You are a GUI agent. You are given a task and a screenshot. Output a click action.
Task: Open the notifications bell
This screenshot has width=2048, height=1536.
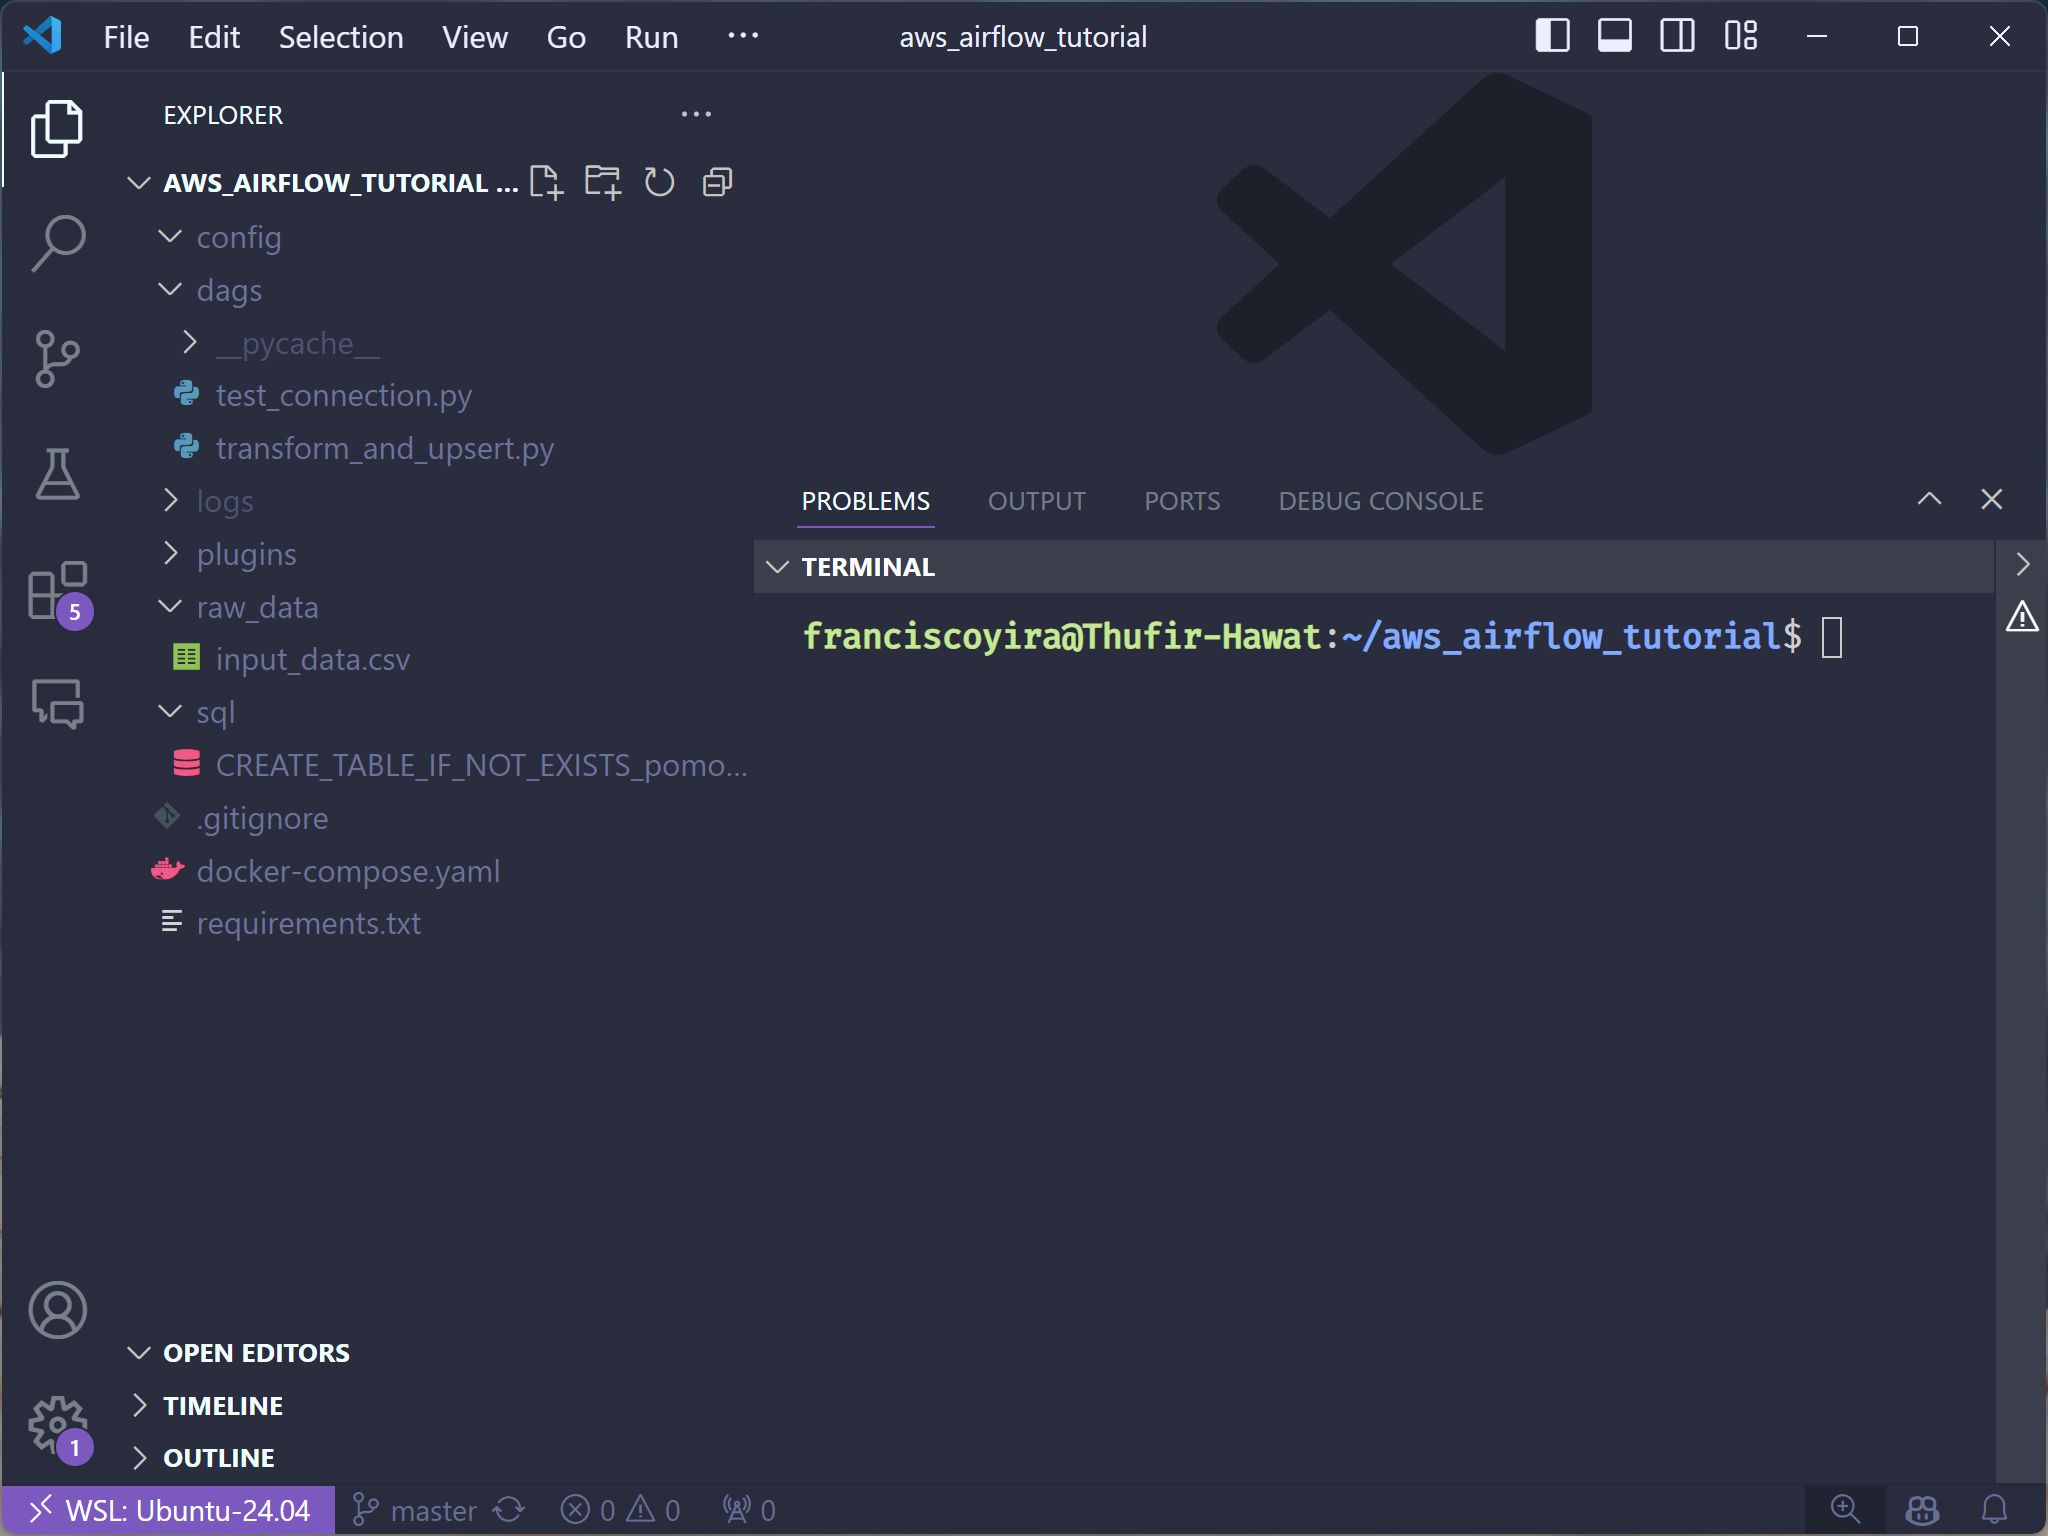click(x=1993, y=1510)
